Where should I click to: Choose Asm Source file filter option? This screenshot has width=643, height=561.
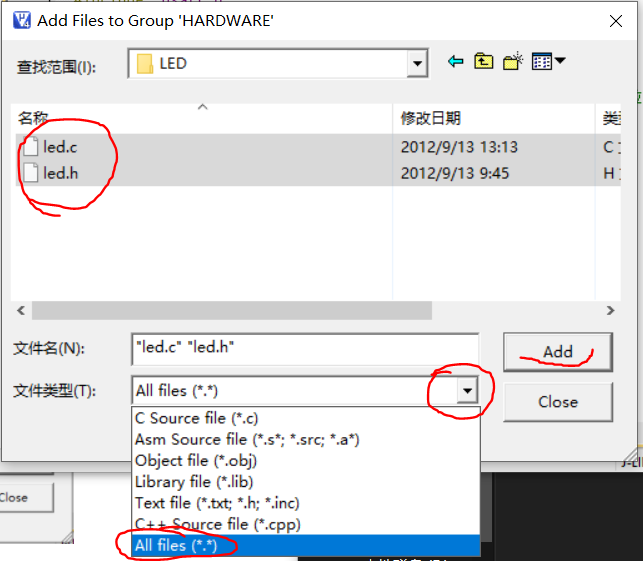[x=306, y=440]
